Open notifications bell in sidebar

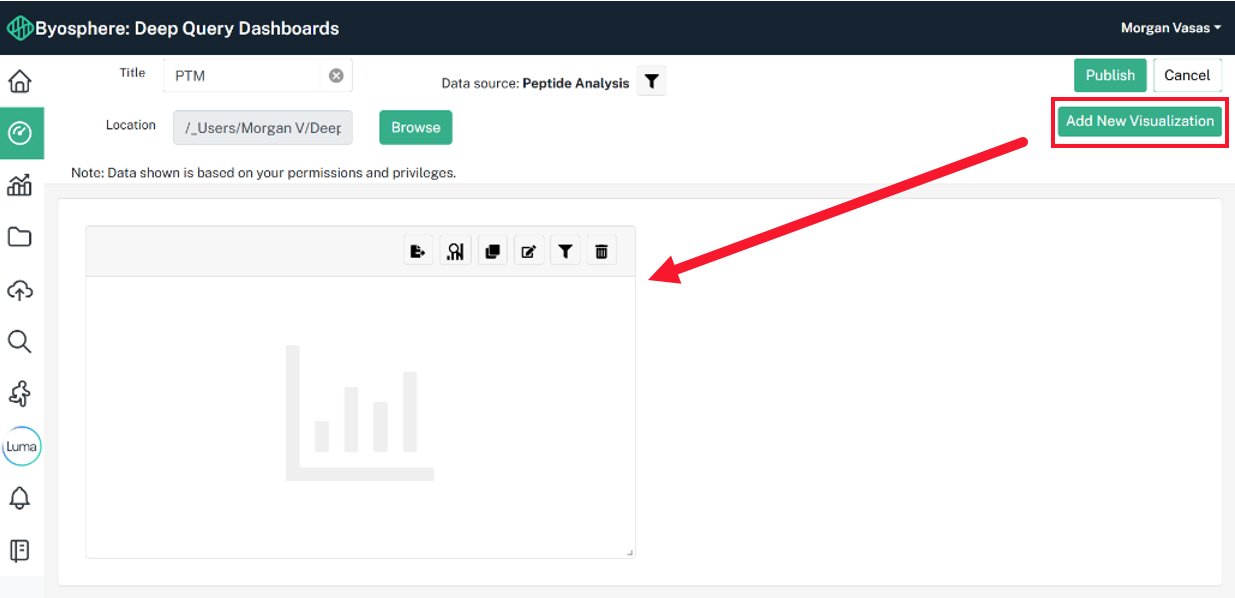pos(20,498)
